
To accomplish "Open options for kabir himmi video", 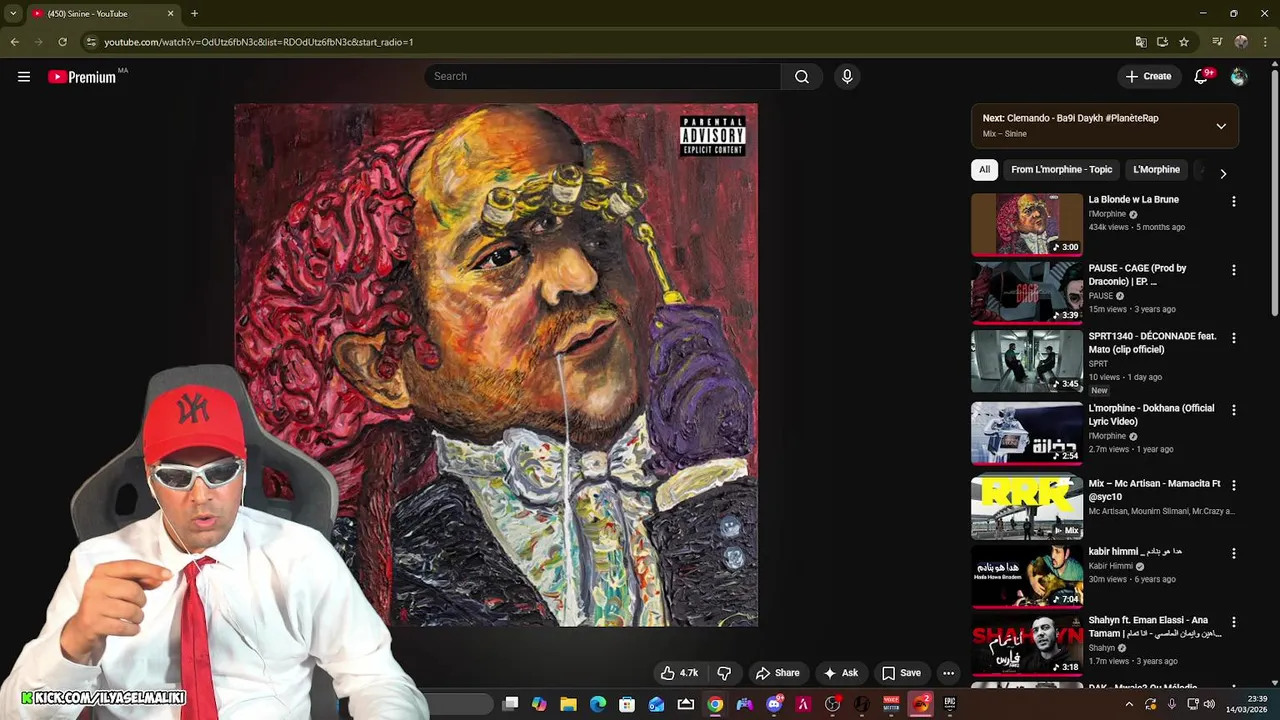I will pos(1233,553).
